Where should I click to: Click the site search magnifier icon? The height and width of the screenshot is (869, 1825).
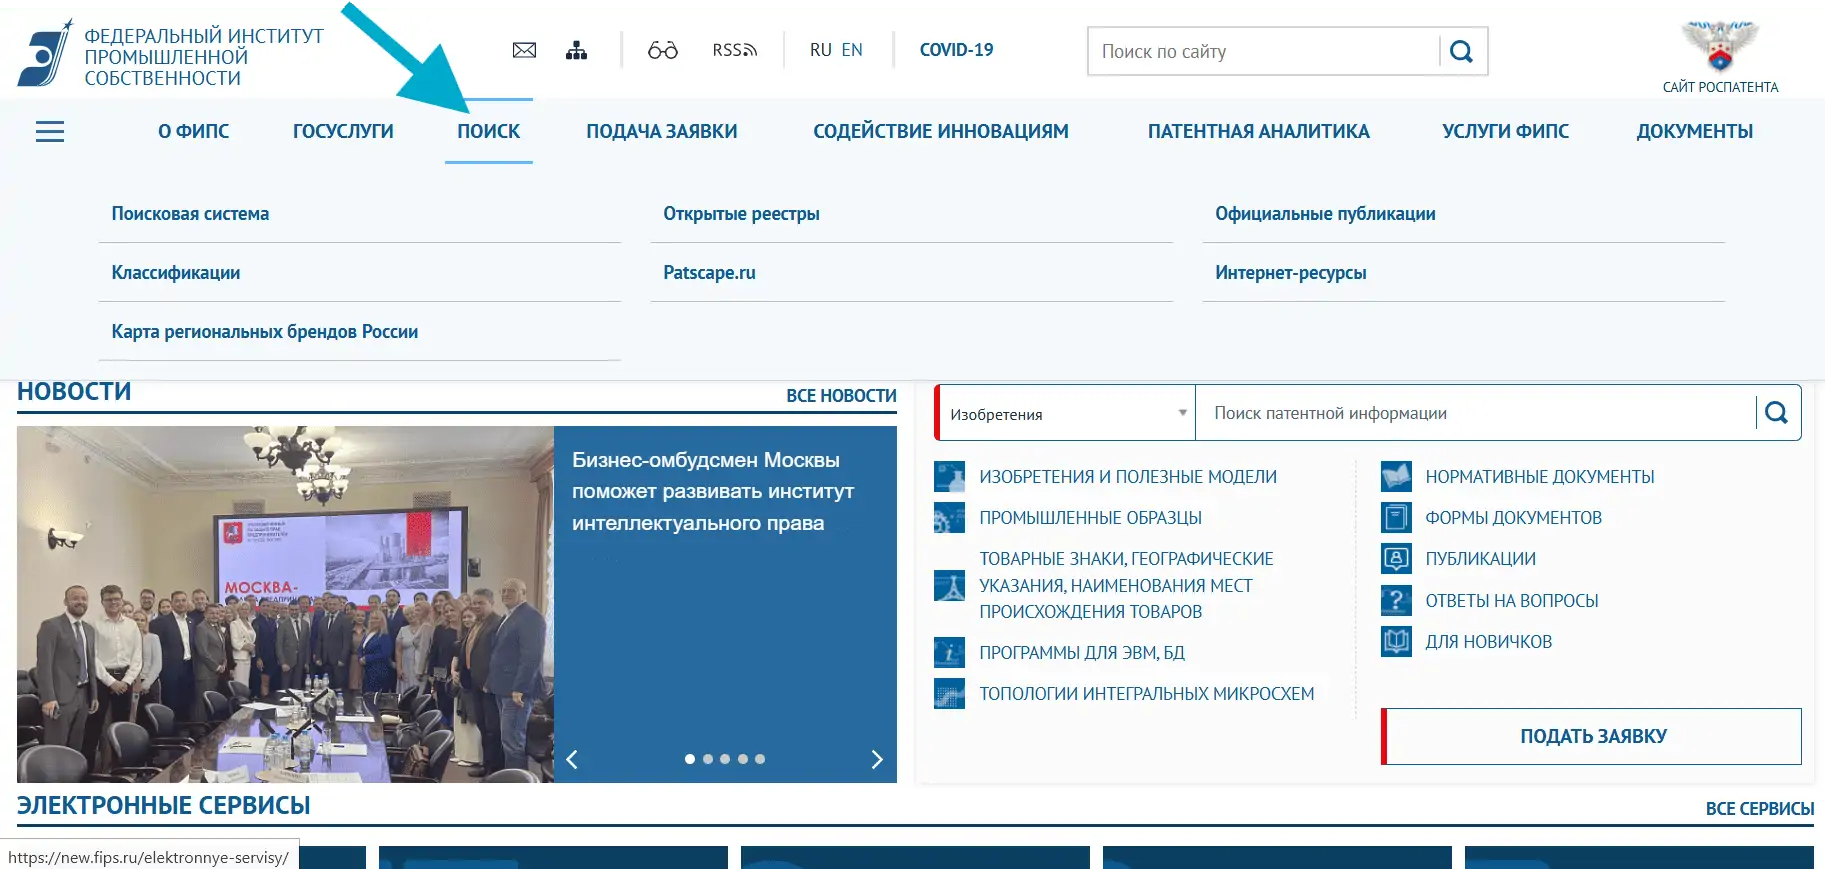[1461, 52]
